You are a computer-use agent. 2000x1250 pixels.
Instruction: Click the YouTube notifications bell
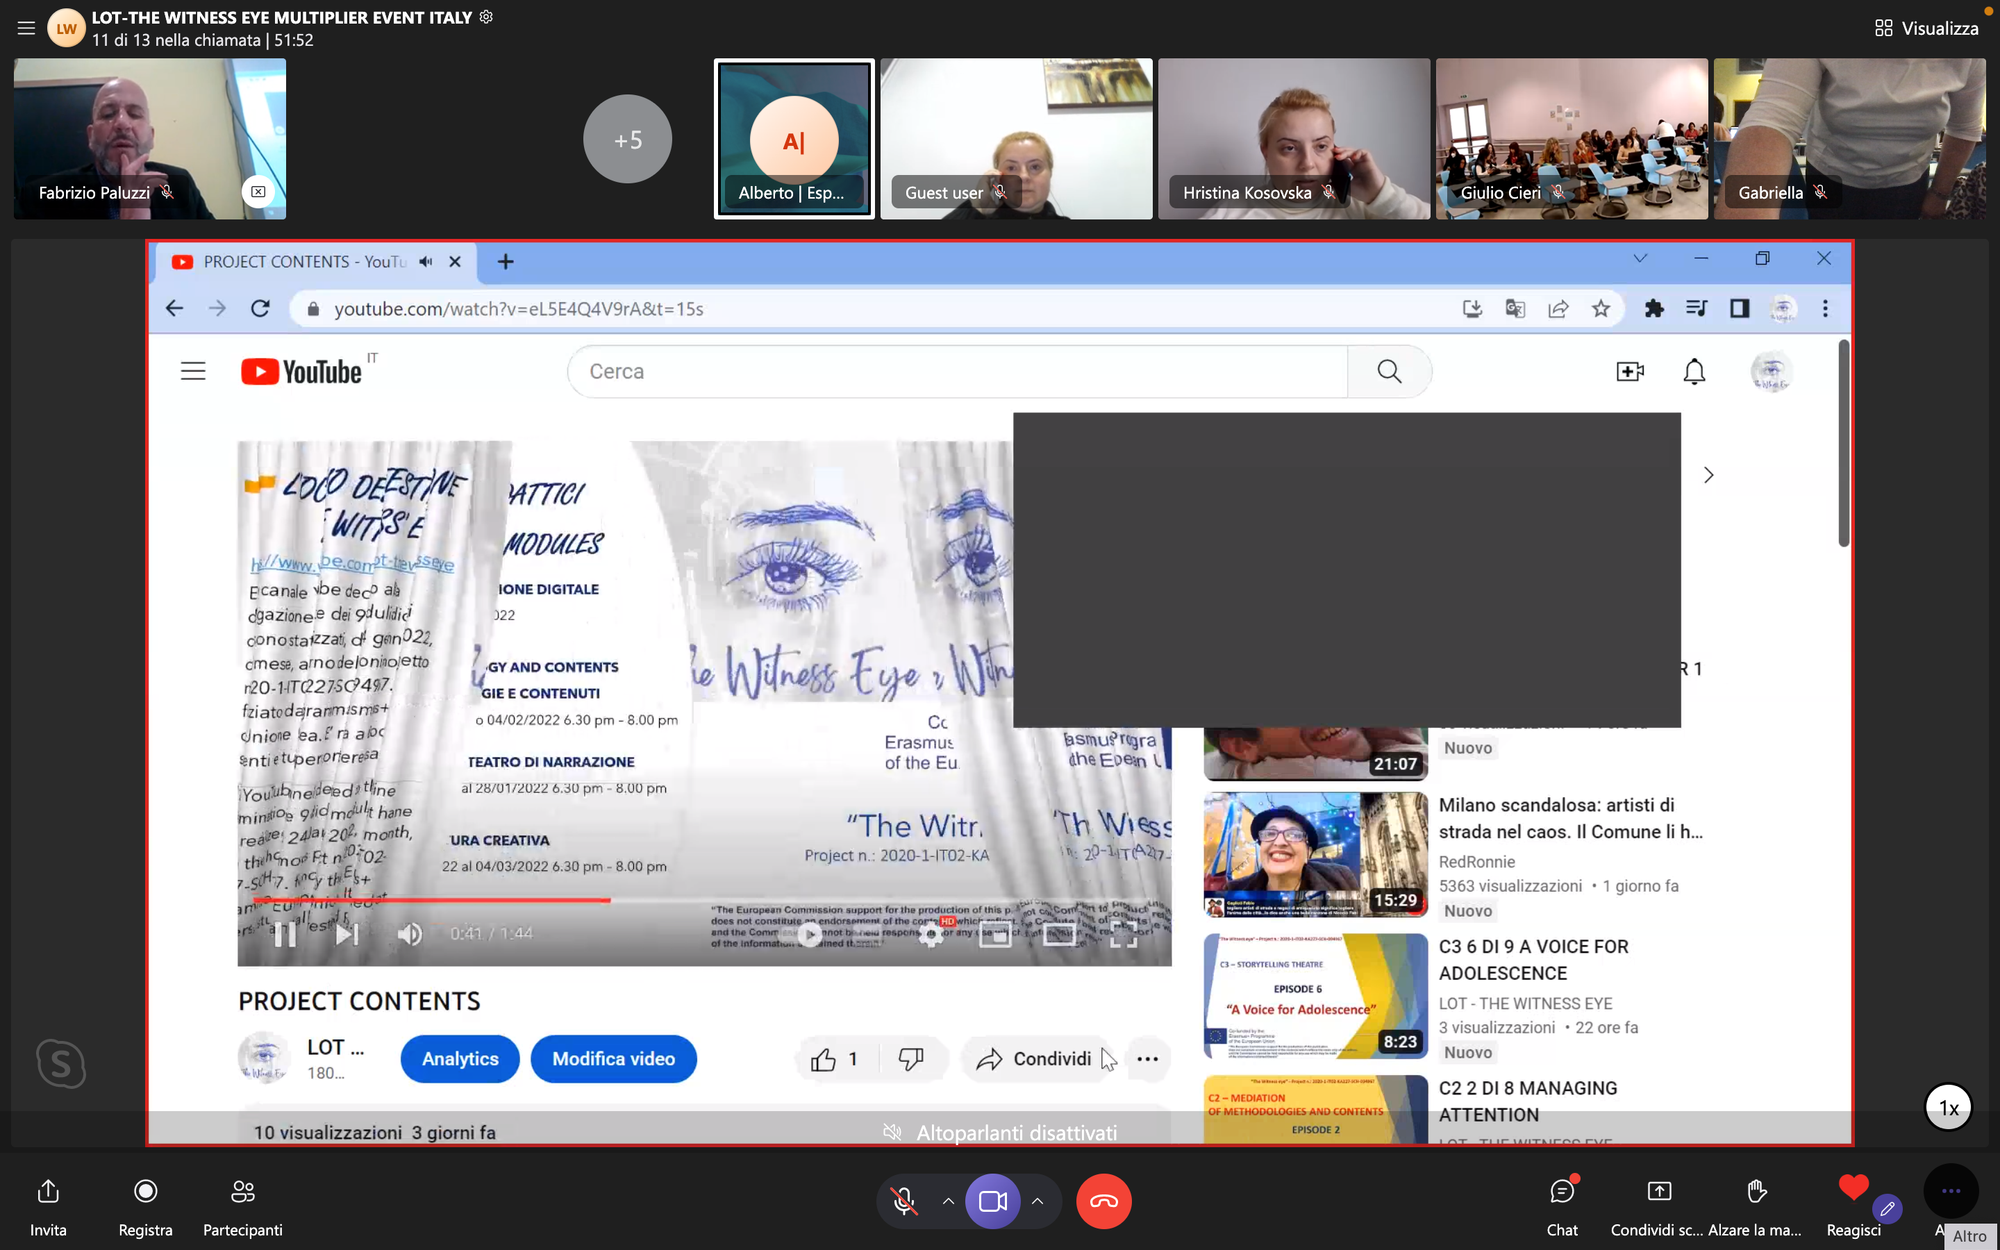1694,372
